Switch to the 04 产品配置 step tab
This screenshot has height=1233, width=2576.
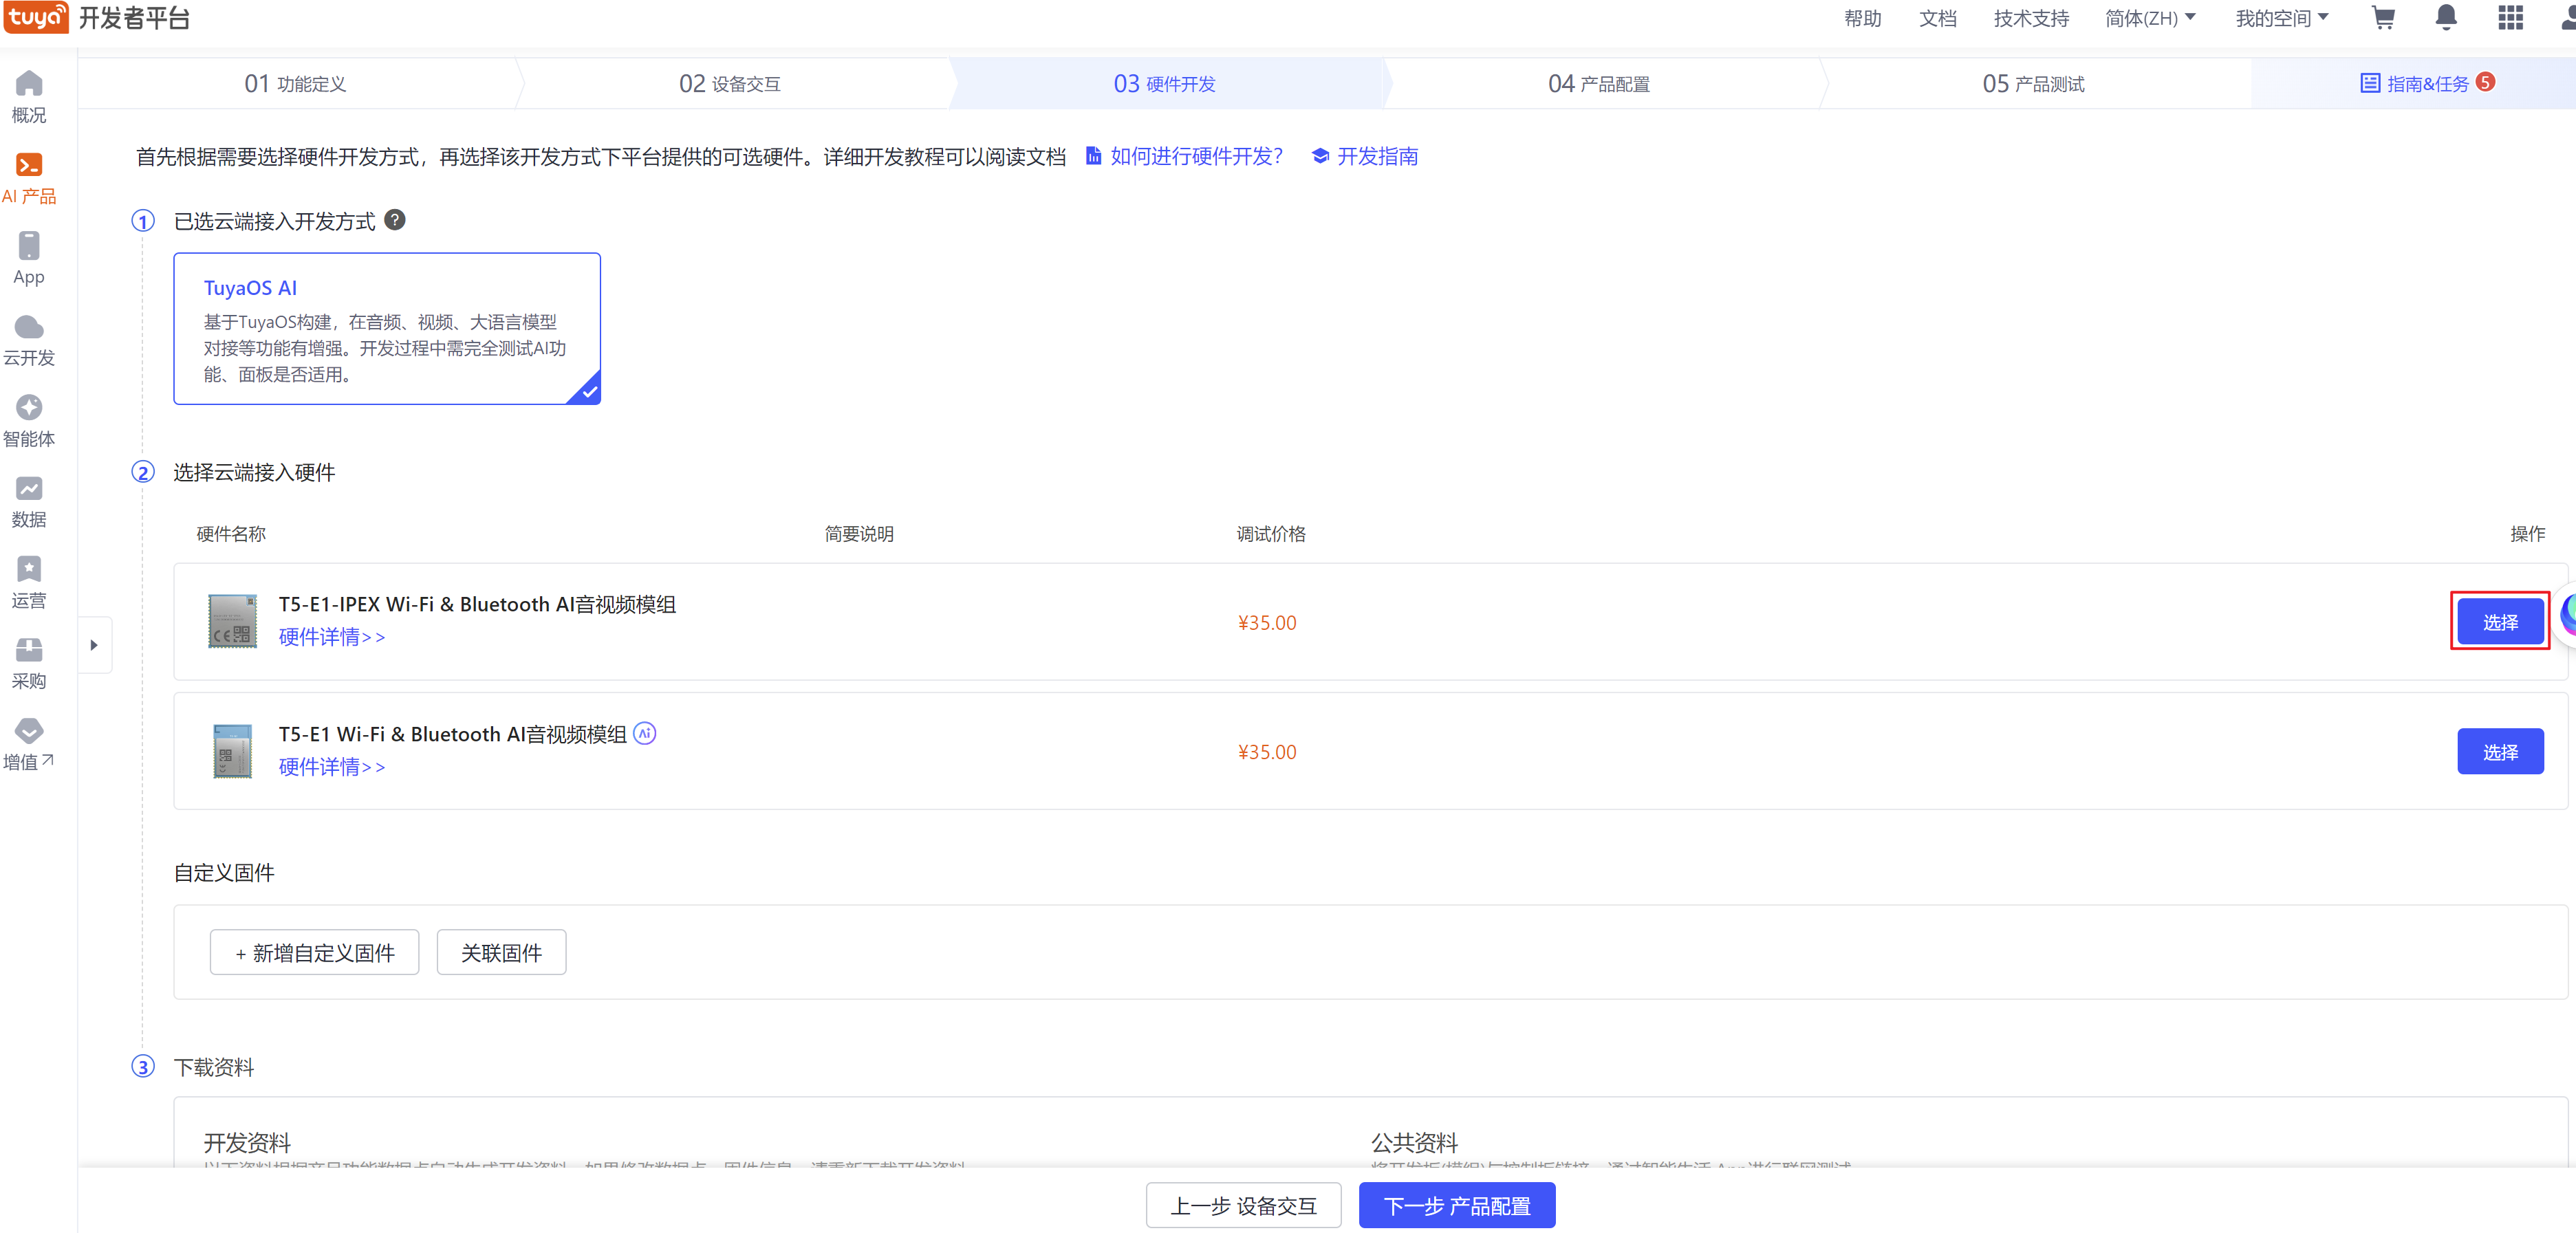(x=1598, y=84)
